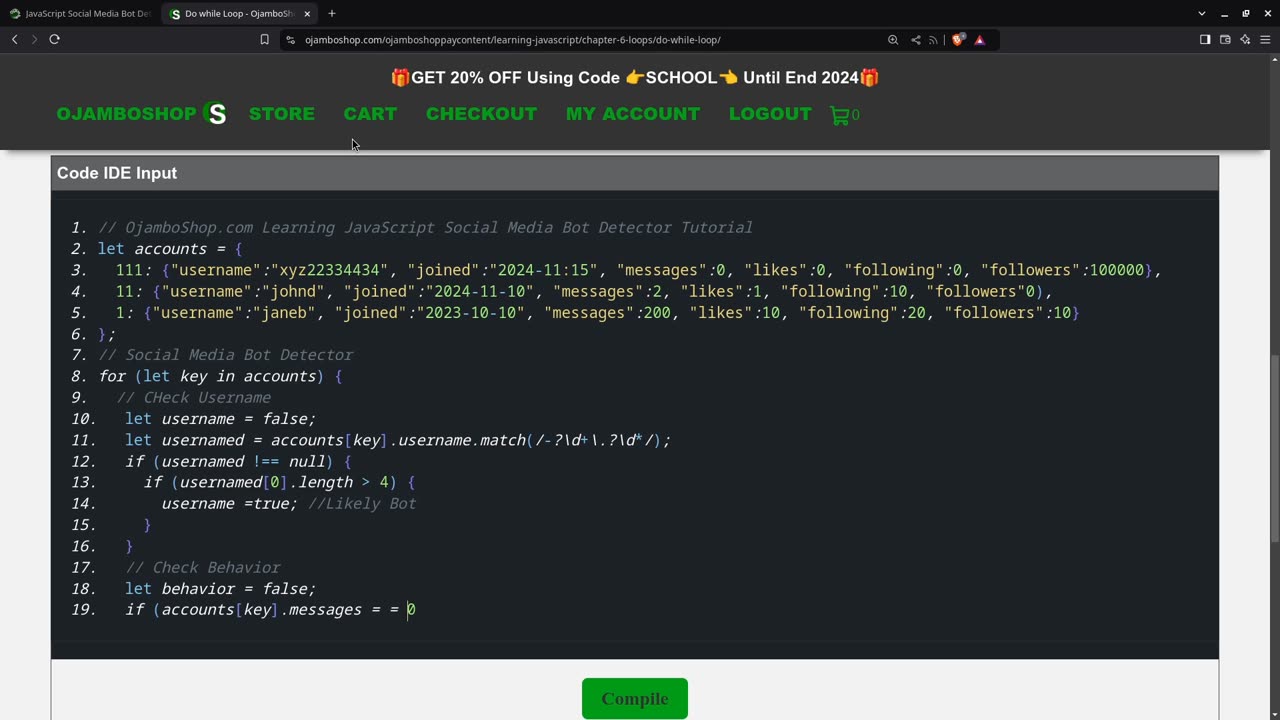
Task: Open the Brave Wallet icon
Action: (x=1225, y=40)
